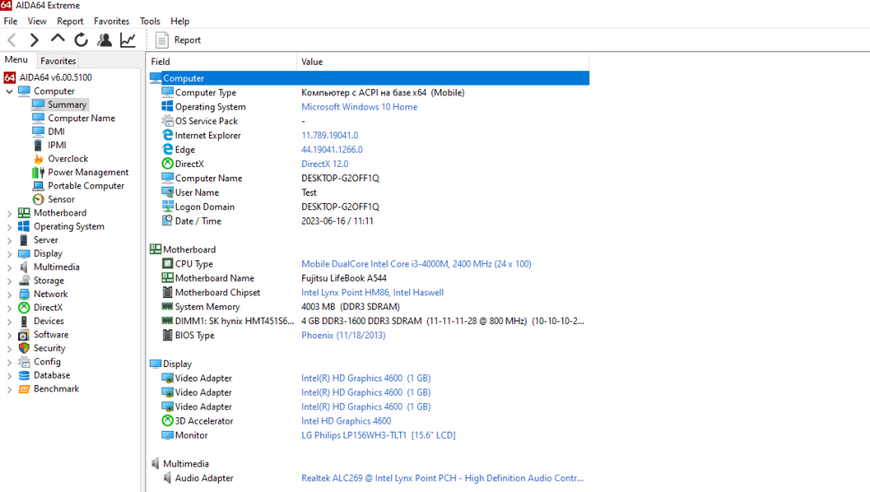Image resolution: width=870 pixels, height=492 pixels.
Task: Click the DirectX Xbox icon in the summary list
Action: click(168, 164)
